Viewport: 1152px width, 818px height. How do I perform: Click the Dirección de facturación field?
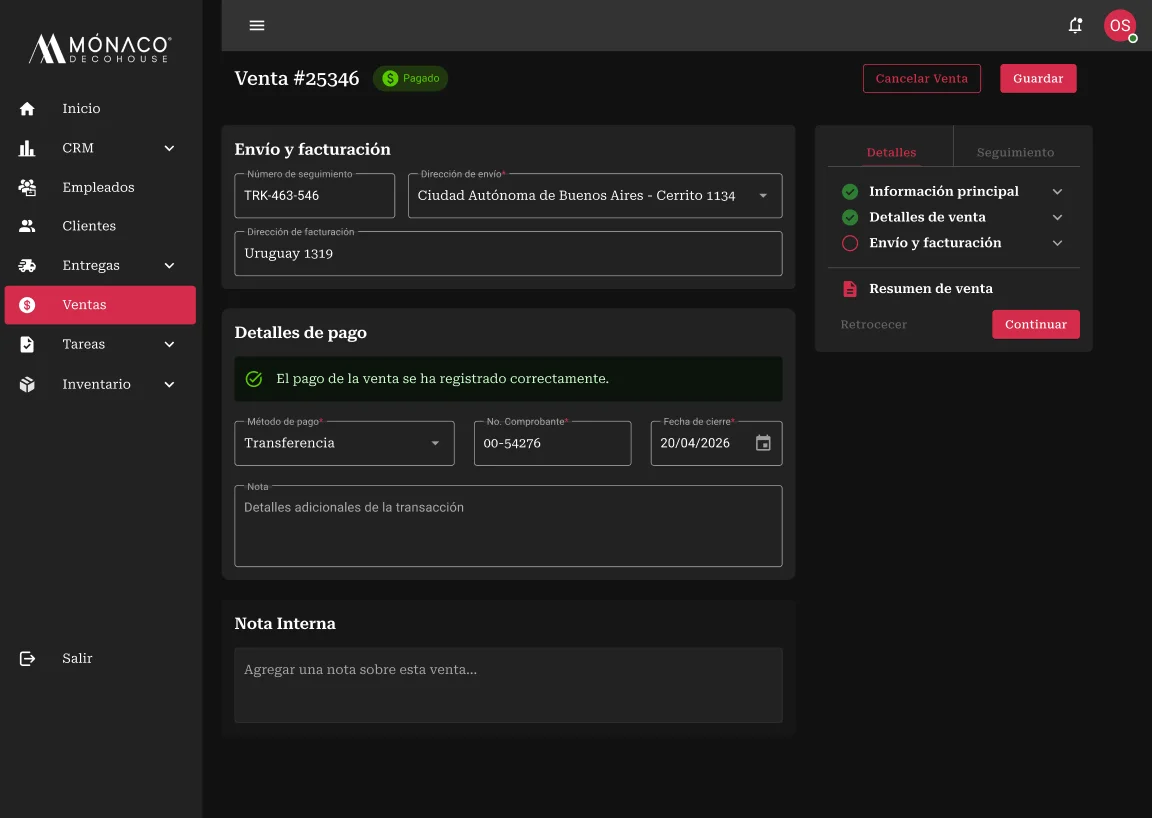point(508,254)
